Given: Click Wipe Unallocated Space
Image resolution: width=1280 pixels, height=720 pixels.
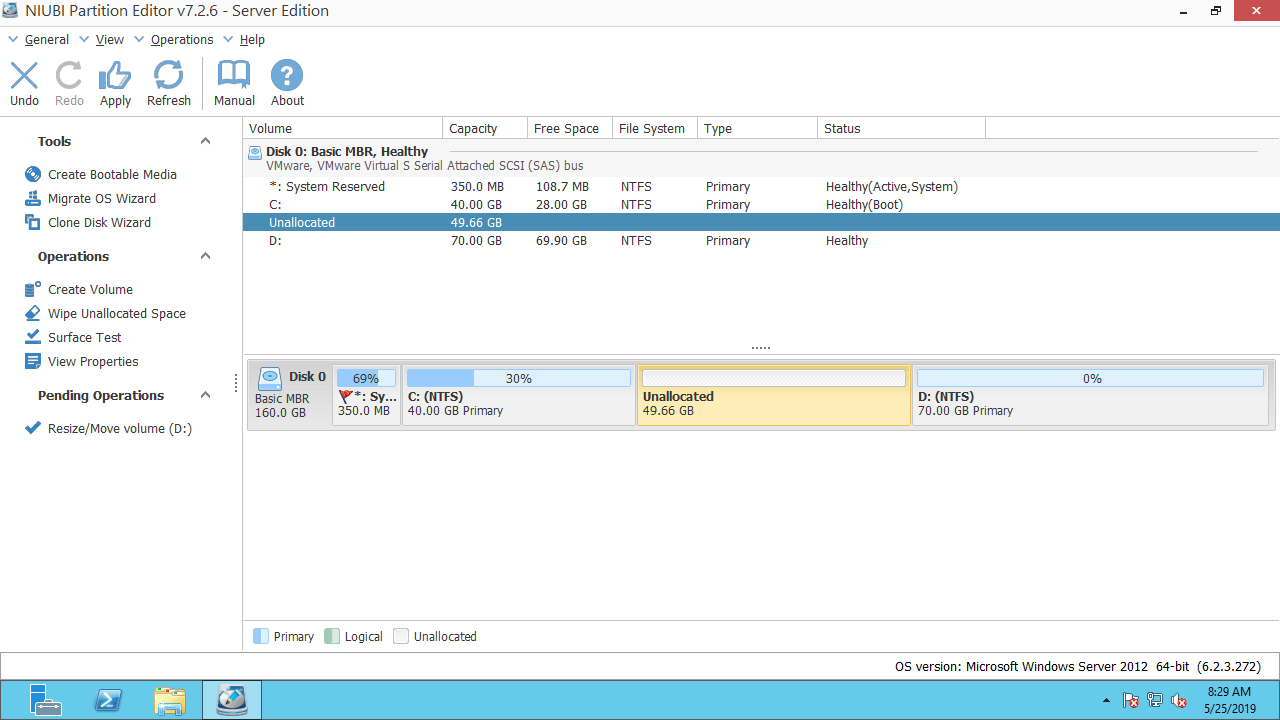Looking at the screenshot, I should (x=116, y=313).
